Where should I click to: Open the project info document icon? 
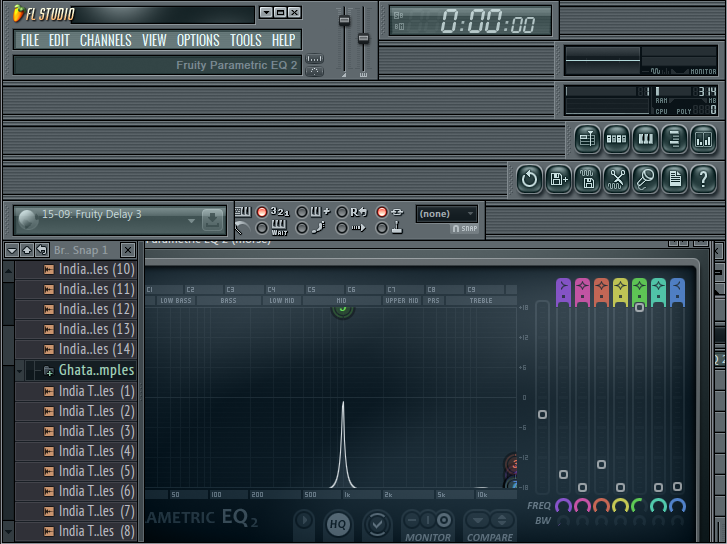674,179
